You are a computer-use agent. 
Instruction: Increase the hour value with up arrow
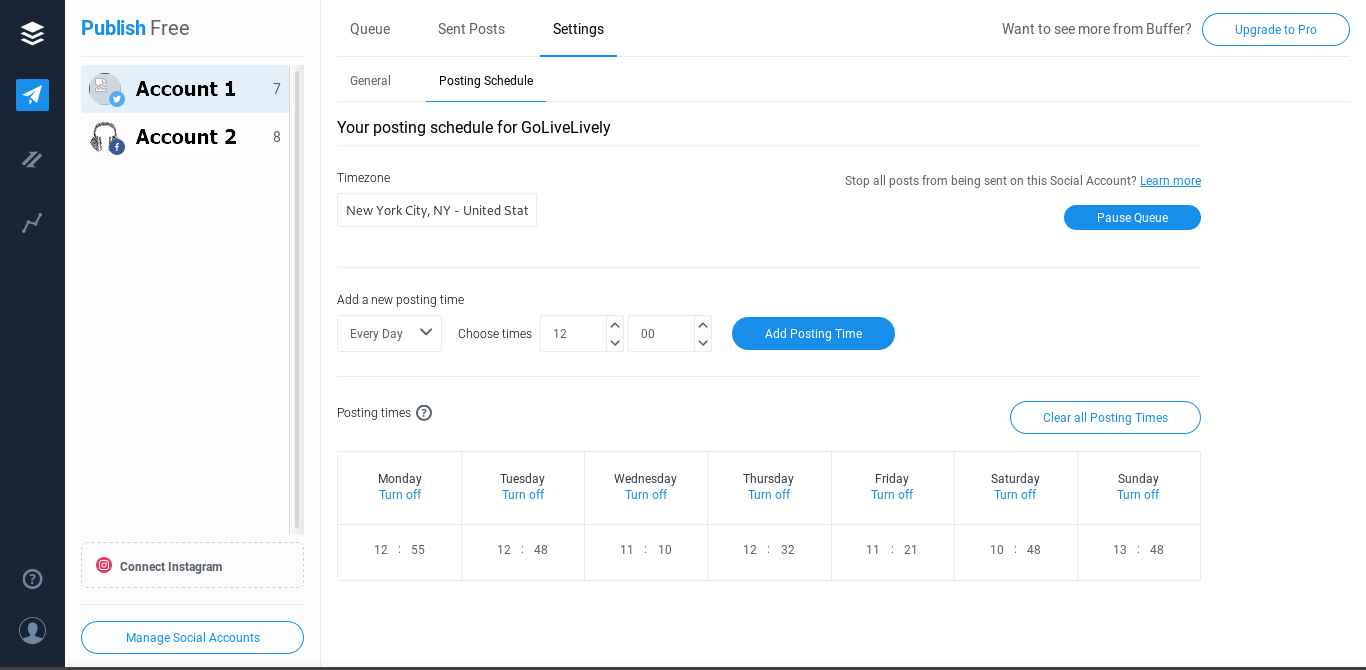pyautogui.click(x=615, y=325)
